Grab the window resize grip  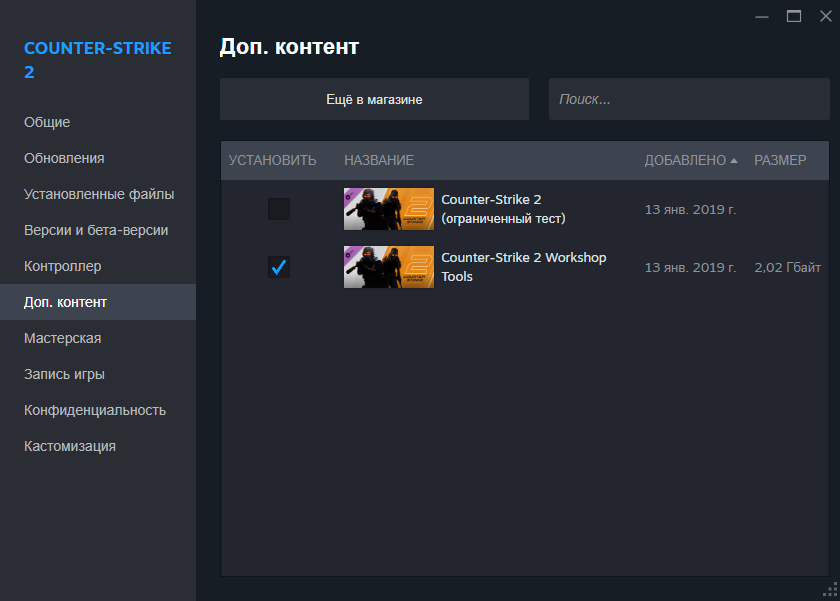[x=830, y=589]
